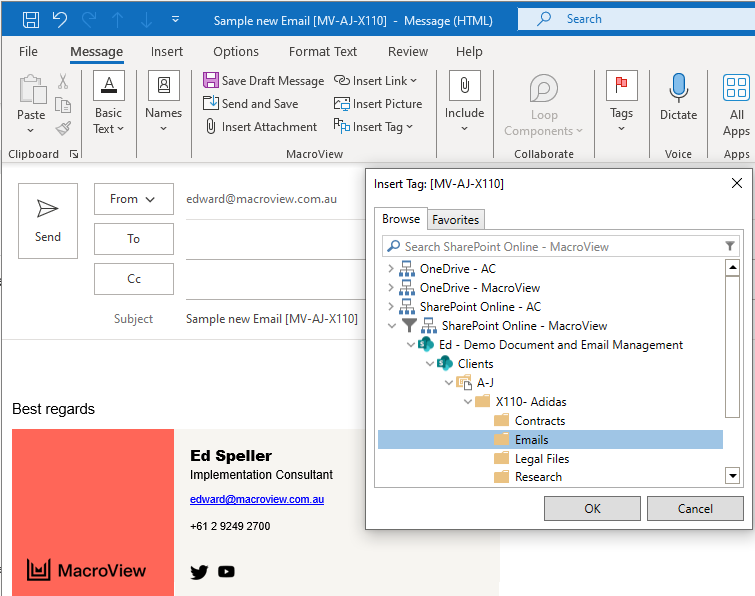Collapse Ed - Demo Document and Email Management
This screenshot has height=596, width=755.
411,345
